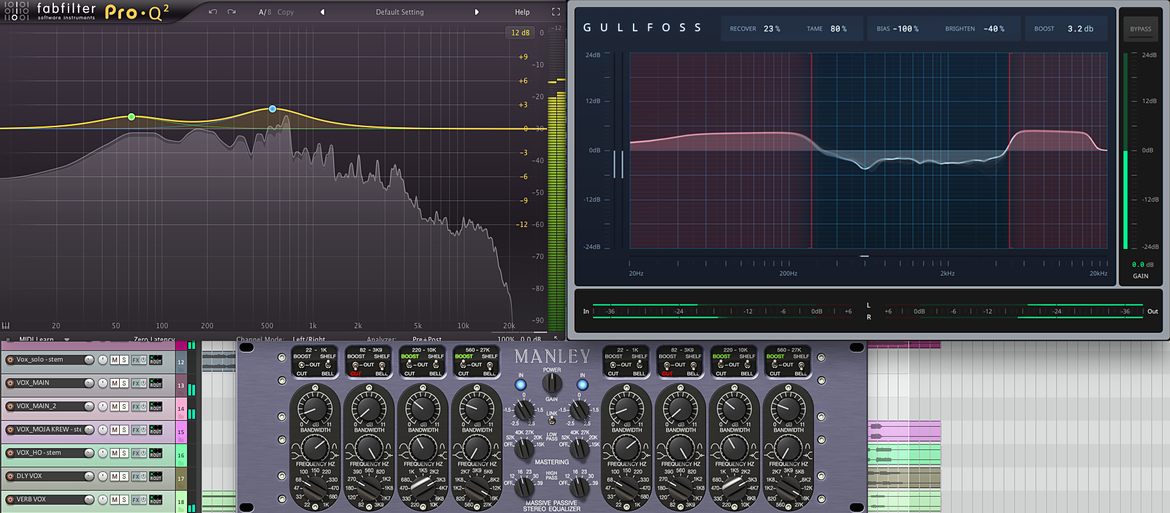Click left channel Manley high pass knob

click(x=524, y=488)
